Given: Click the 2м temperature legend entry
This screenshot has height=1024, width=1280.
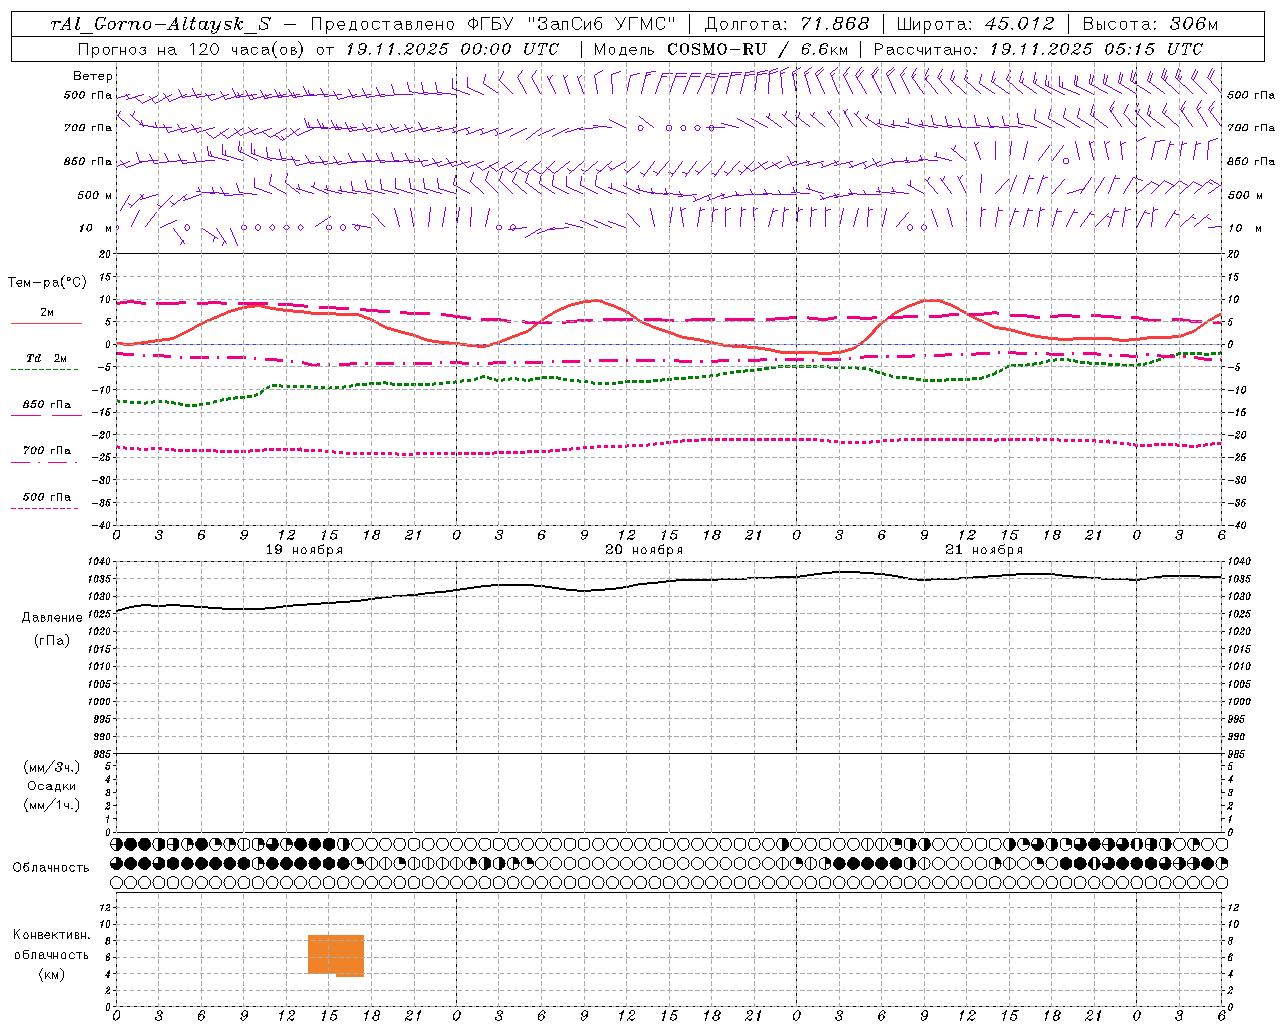Looking at the screenshot, I should point(47,313).
